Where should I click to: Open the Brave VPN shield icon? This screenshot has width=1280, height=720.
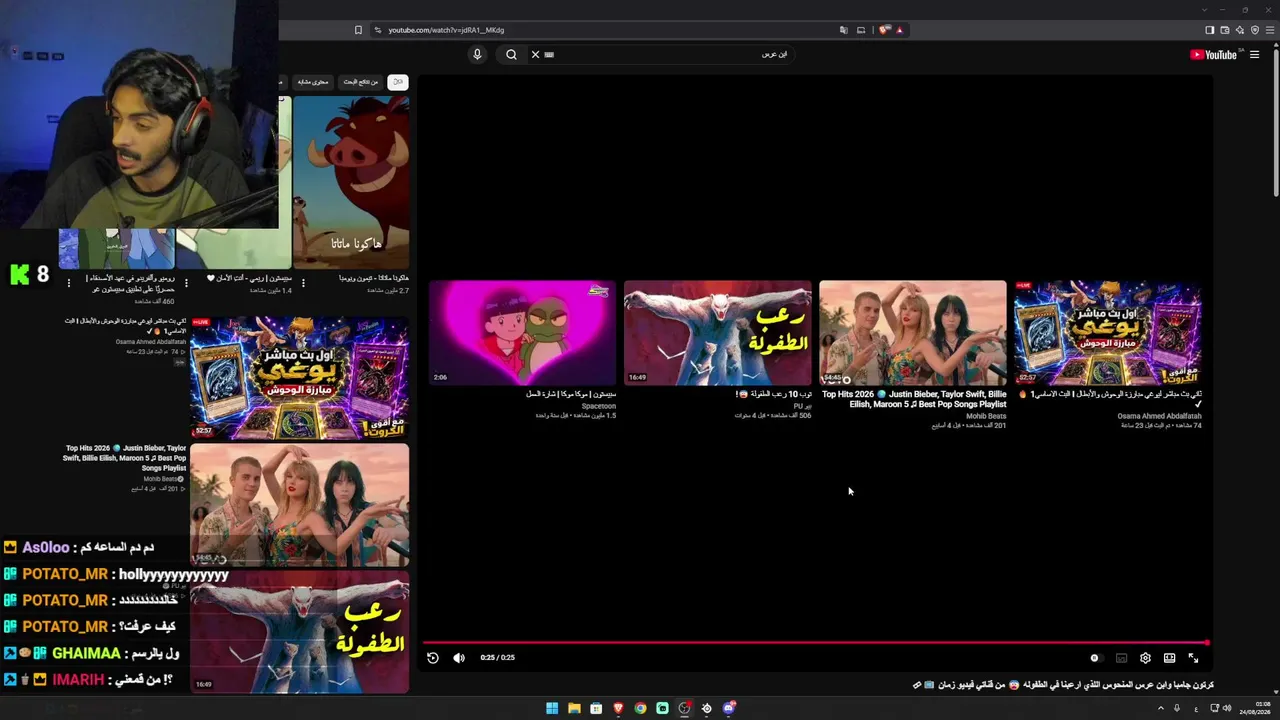(1255, 30)
